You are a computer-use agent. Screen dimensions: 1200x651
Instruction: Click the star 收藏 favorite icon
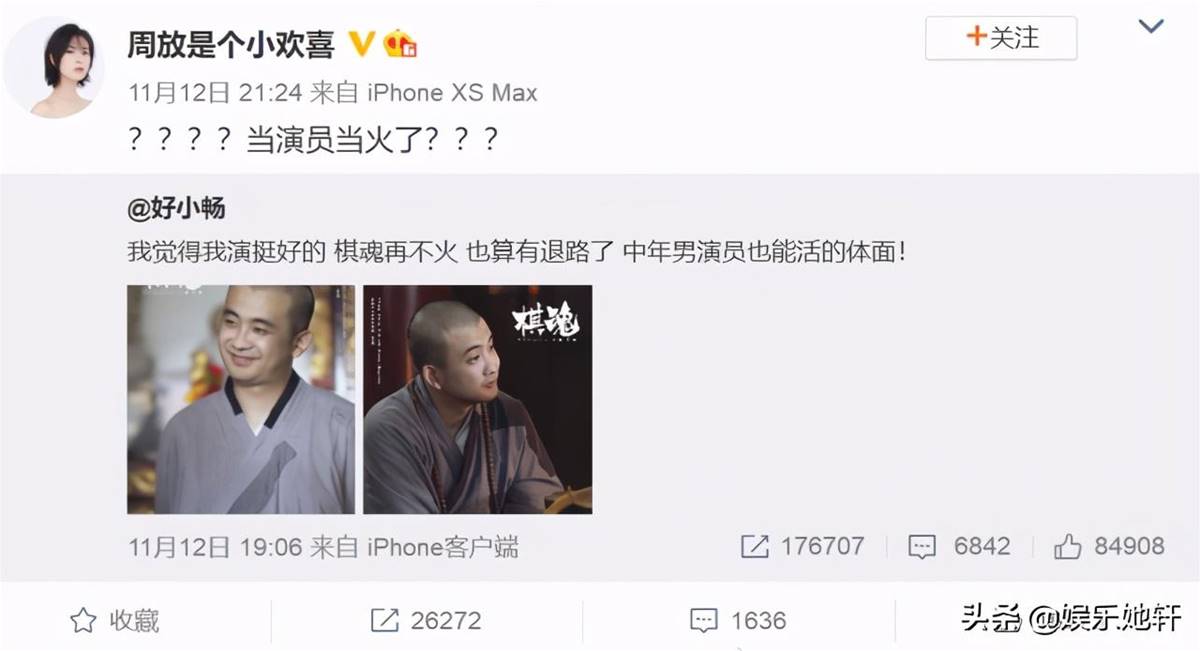(83, 621)
